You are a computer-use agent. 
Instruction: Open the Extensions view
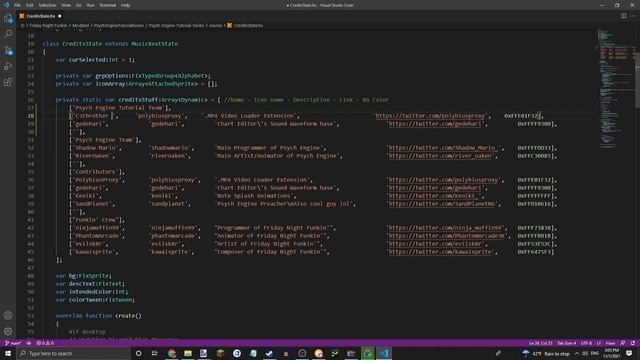pyautogui.click(x=8, y=82)
